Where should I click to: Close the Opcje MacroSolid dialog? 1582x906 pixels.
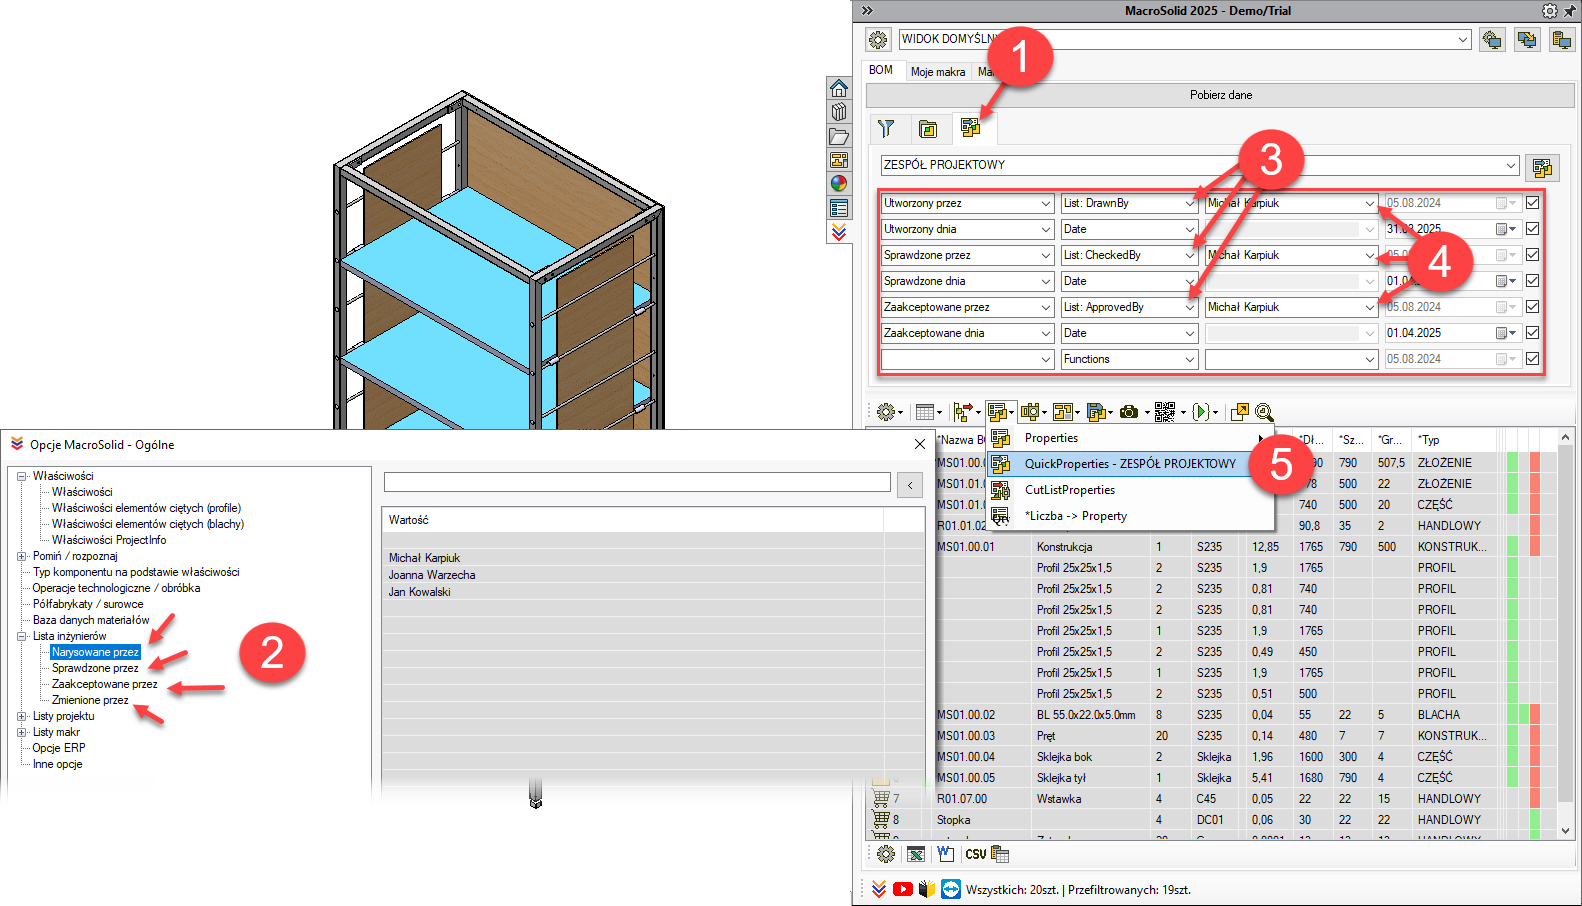(920, 444)
